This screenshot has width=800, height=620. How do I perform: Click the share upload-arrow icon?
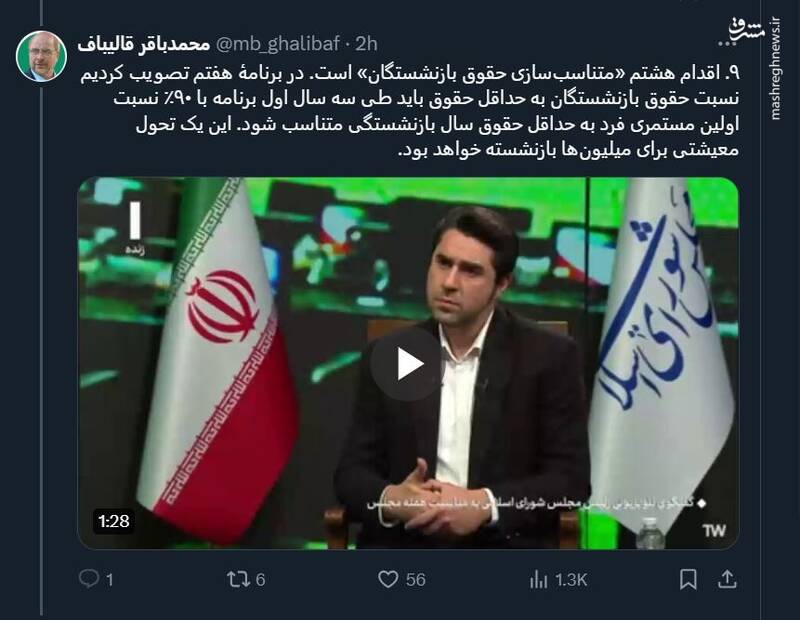727,579
